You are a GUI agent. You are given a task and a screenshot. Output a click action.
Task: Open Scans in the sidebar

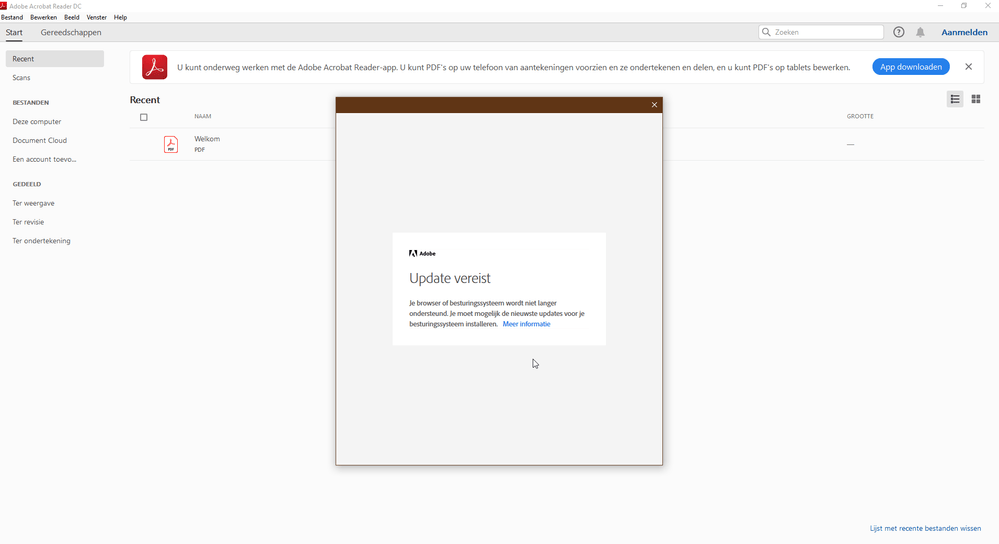coord(22,78)
